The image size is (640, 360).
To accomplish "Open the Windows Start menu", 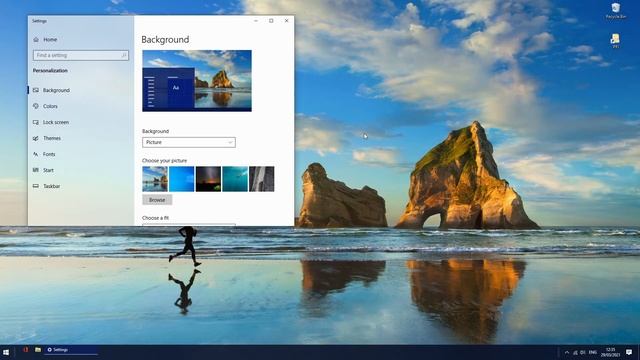I will [x=6, y=352].
